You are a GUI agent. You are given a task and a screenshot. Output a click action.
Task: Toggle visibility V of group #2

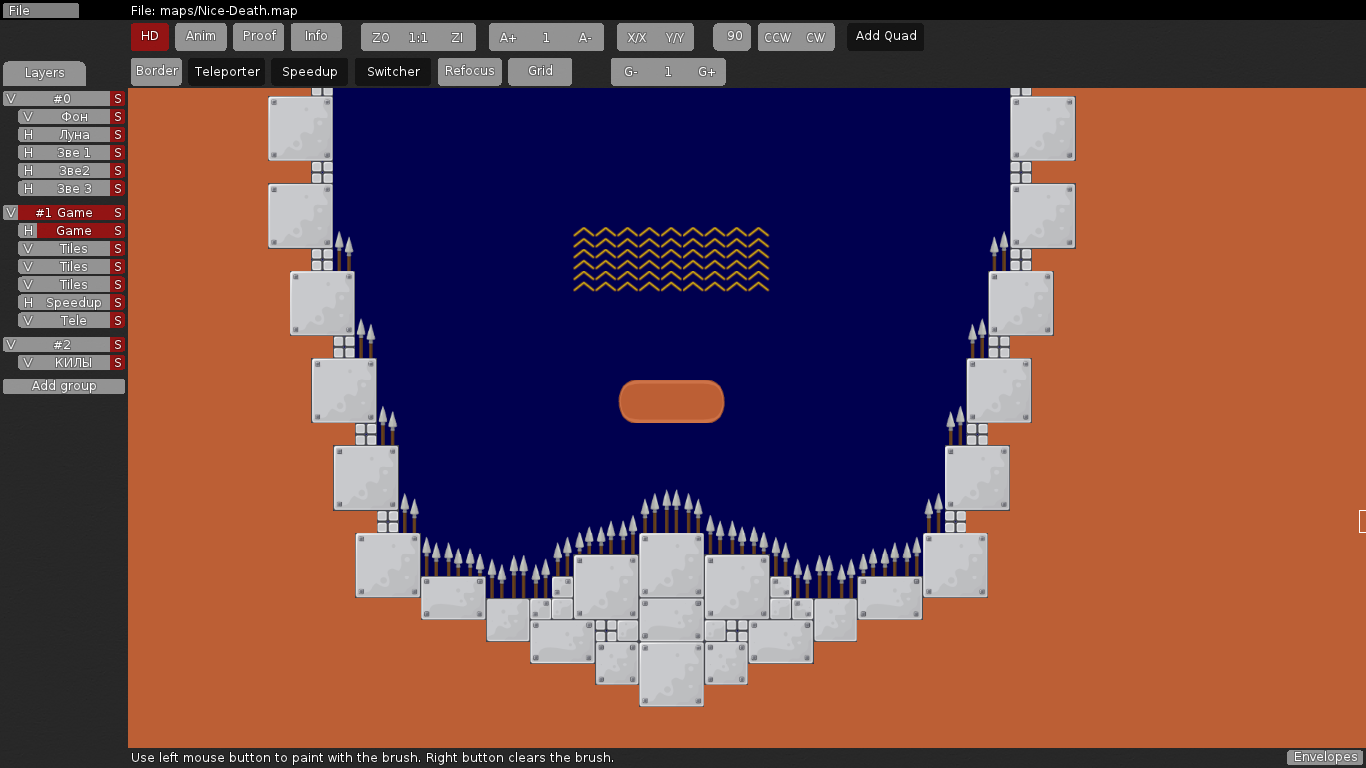10,345
